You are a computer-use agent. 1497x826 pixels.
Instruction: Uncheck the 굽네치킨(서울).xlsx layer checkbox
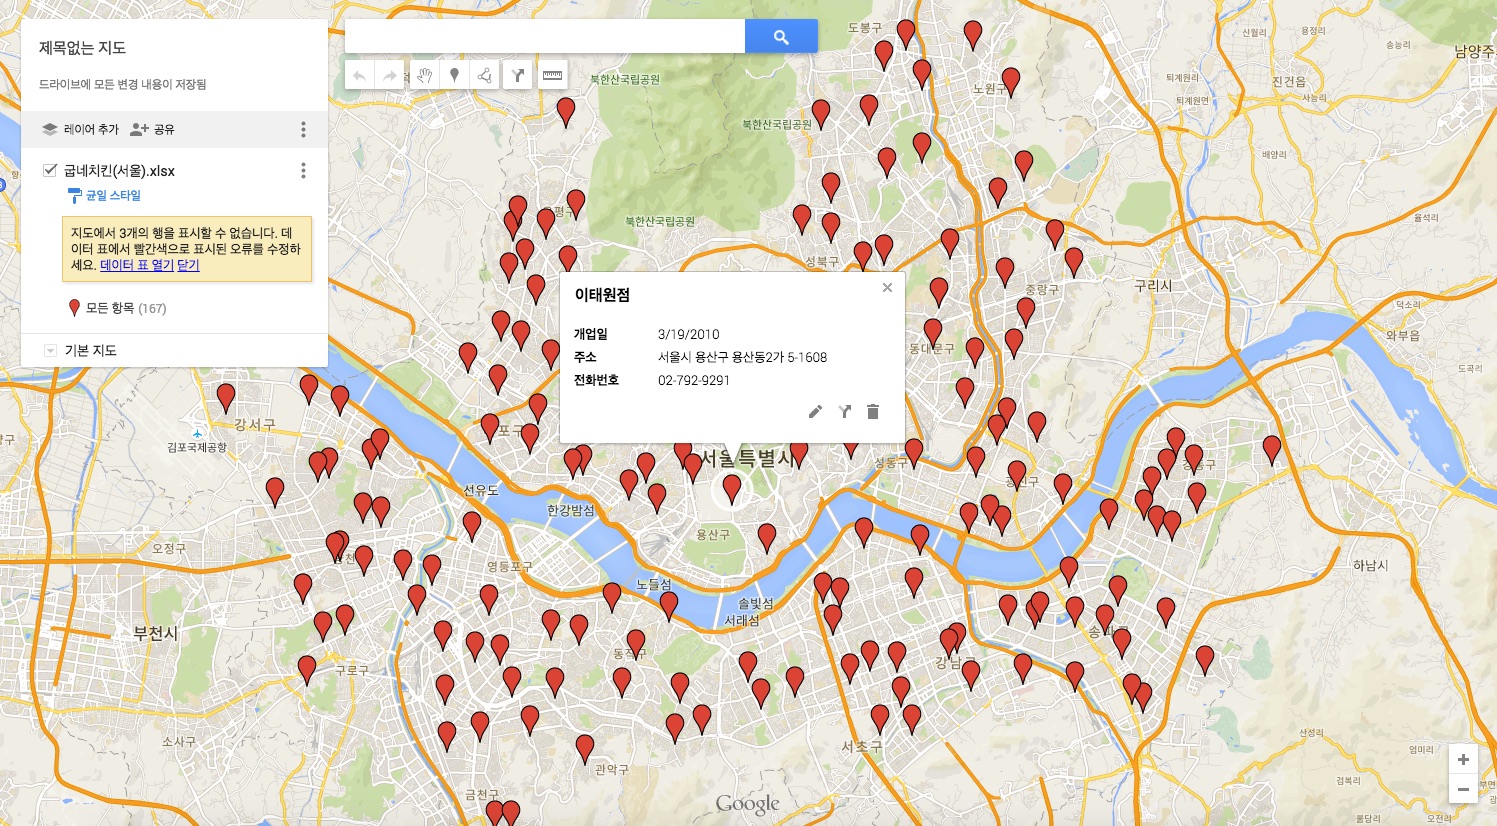[x=50, y=170]
